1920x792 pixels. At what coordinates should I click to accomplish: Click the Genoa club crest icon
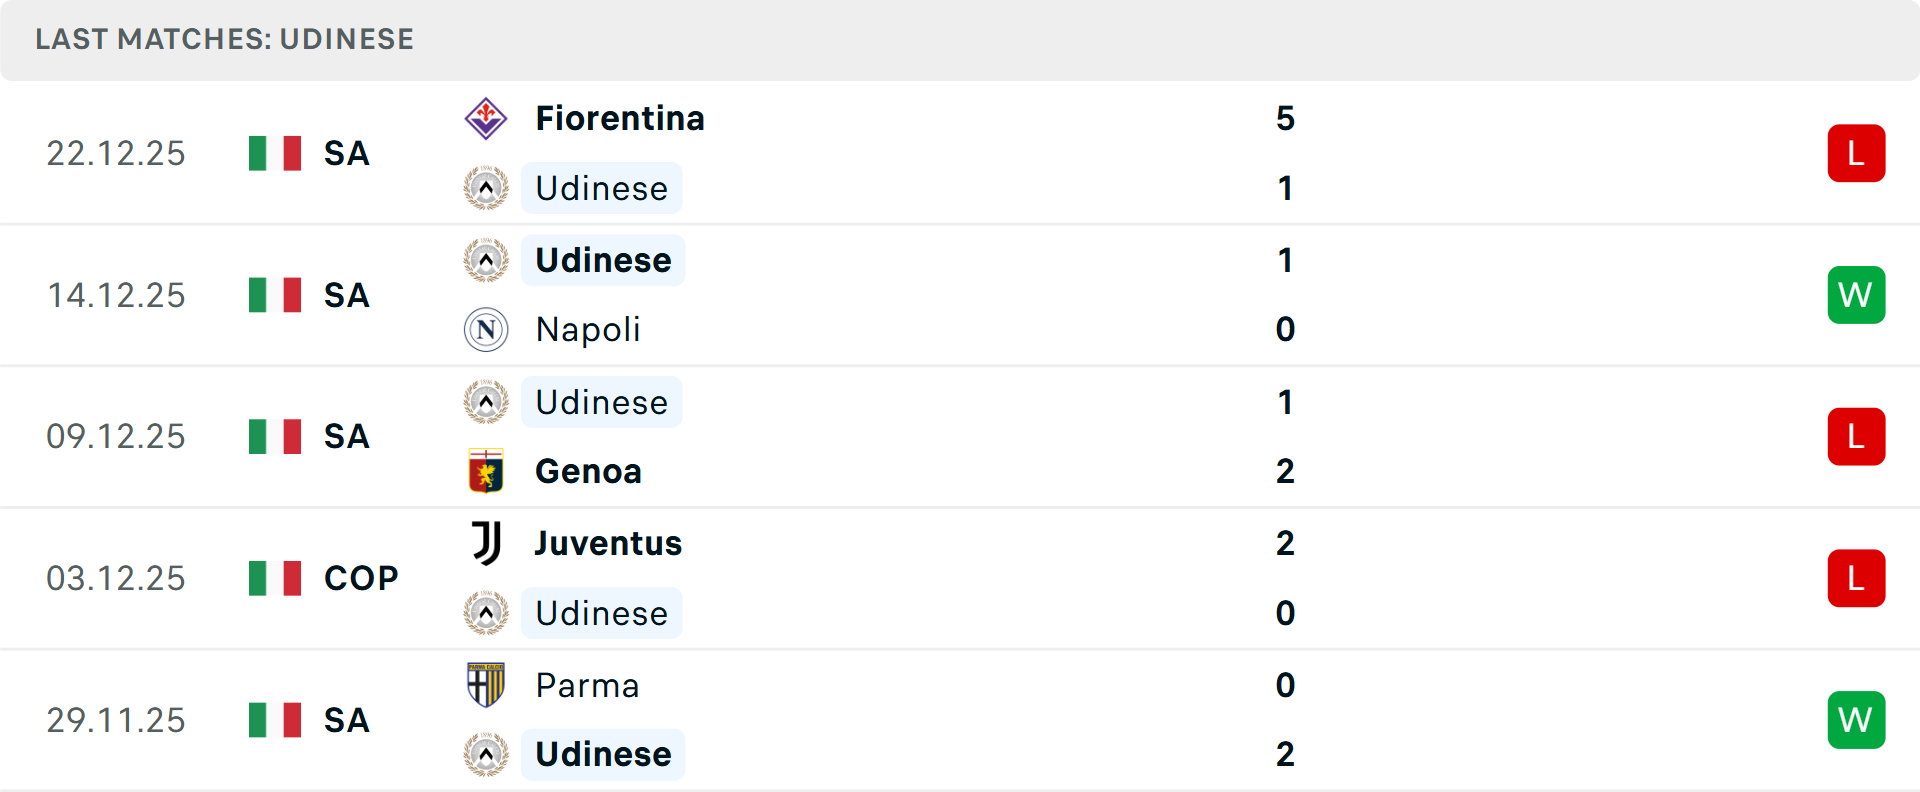[x=486, y=471]
